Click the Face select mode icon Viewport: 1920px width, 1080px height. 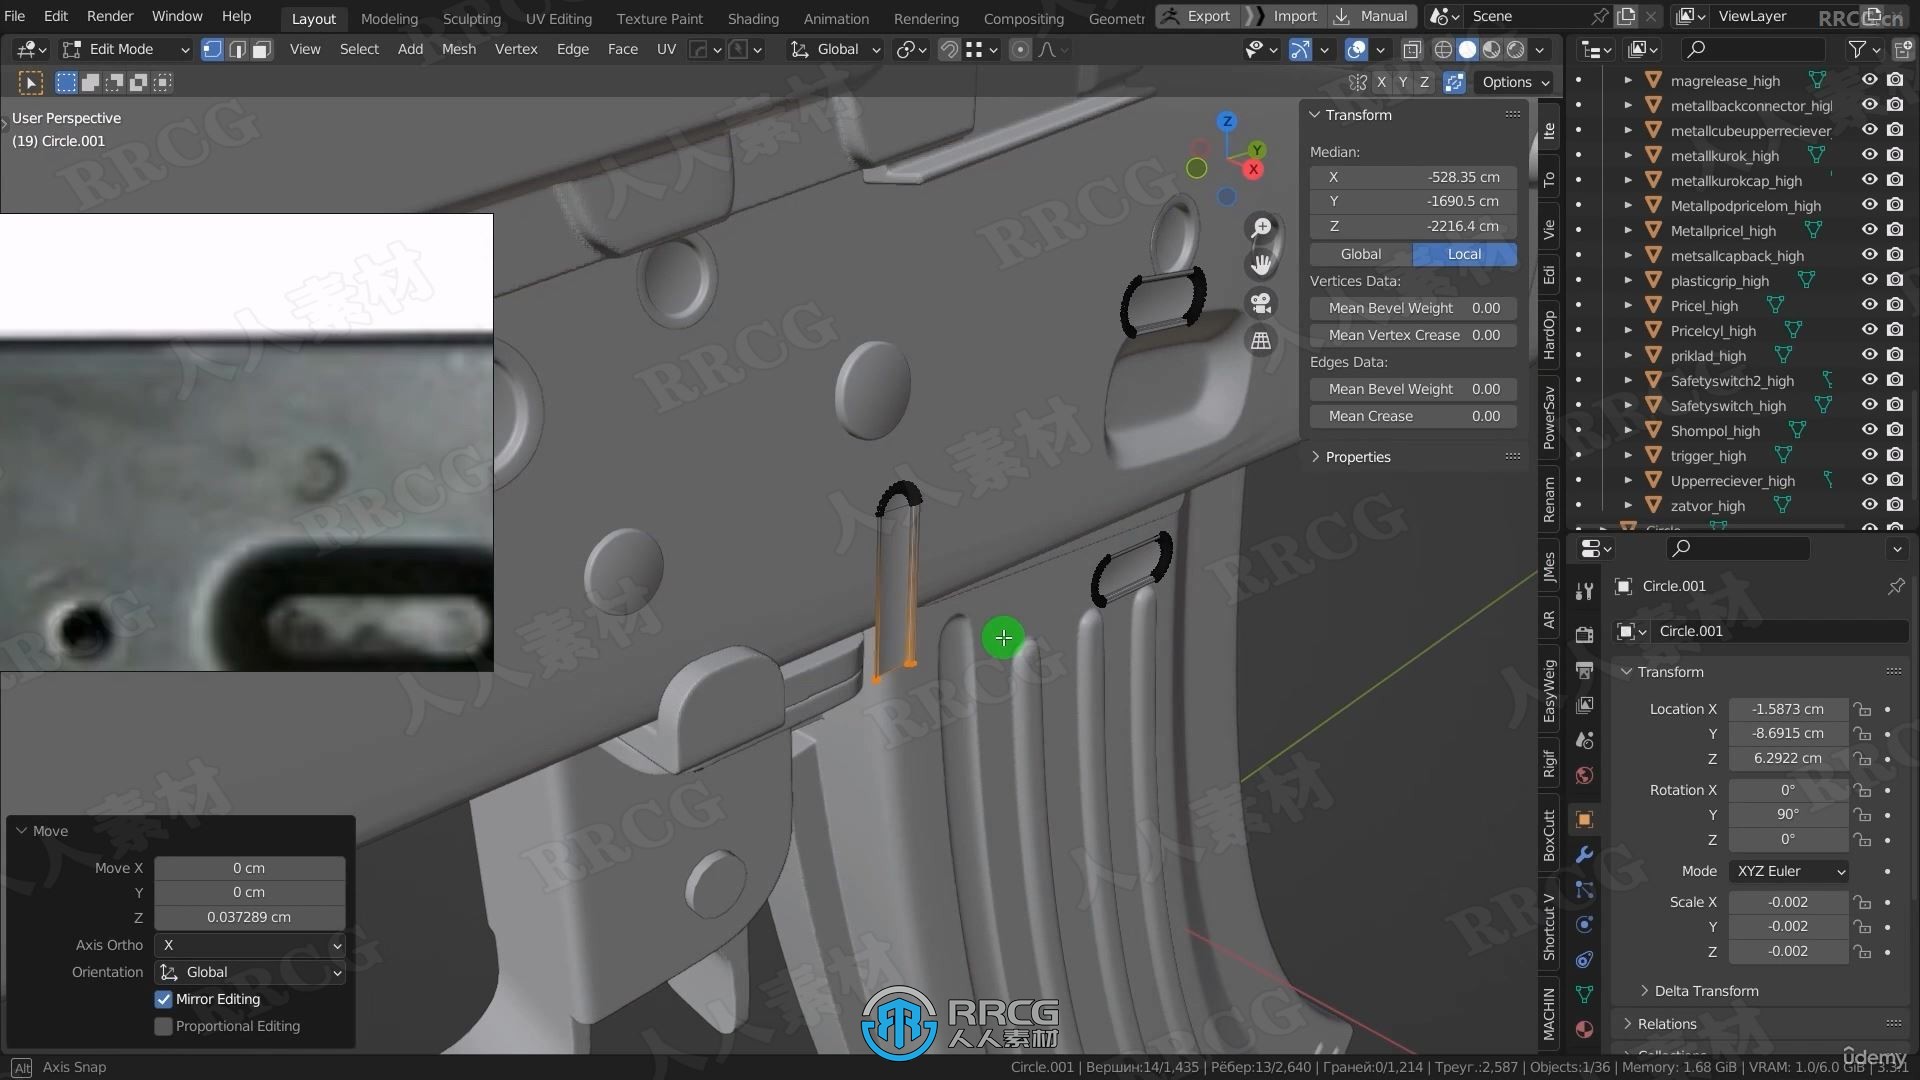(x=261, y=49)
